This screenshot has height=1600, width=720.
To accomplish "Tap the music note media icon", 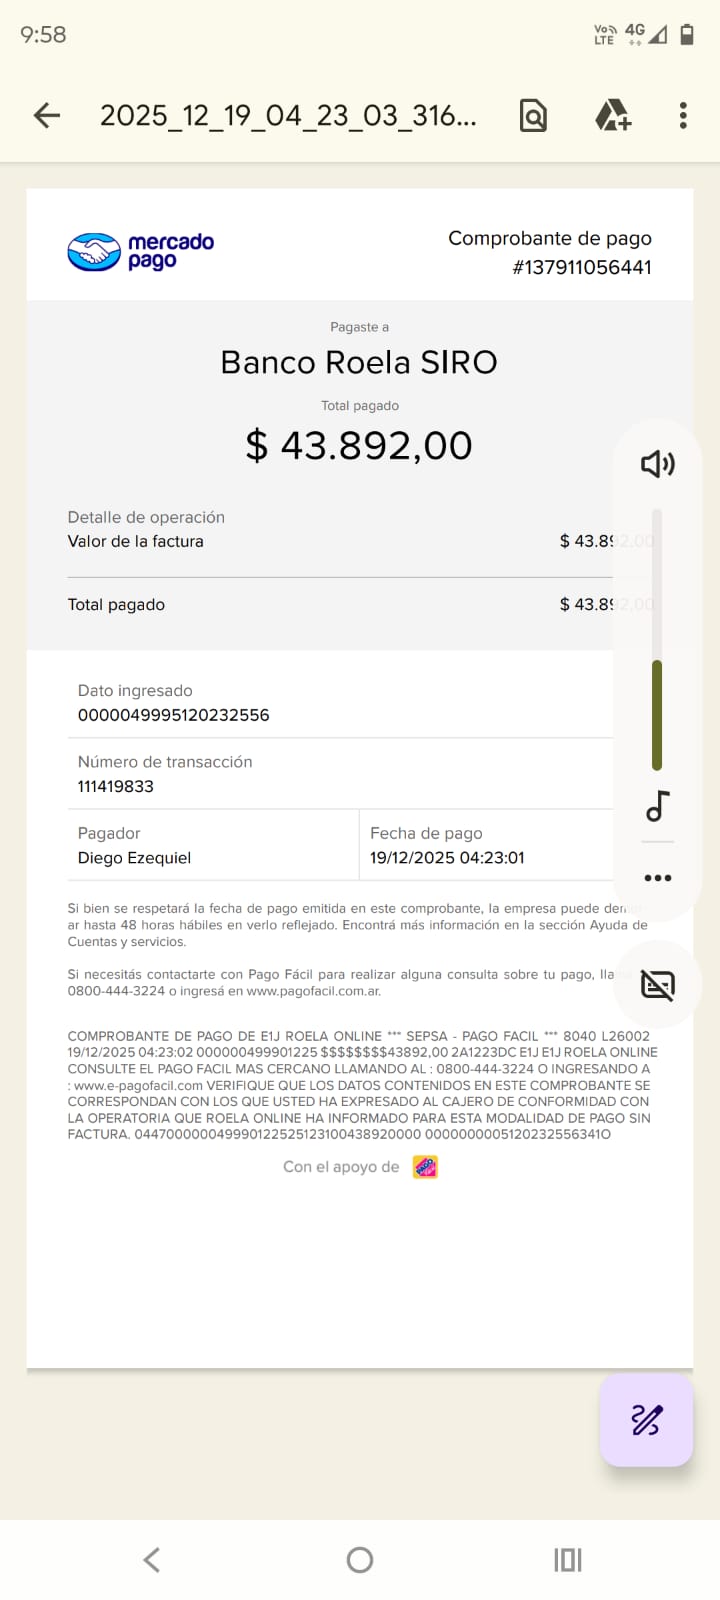I will [657, 806].
